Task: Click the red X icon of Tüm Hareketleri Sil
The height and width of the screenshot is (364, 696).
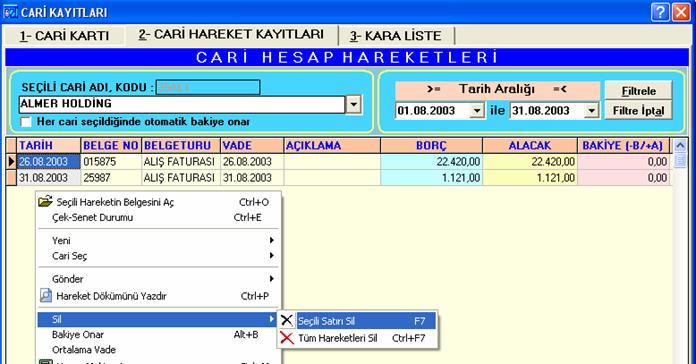Action: (x=287, y=338)
